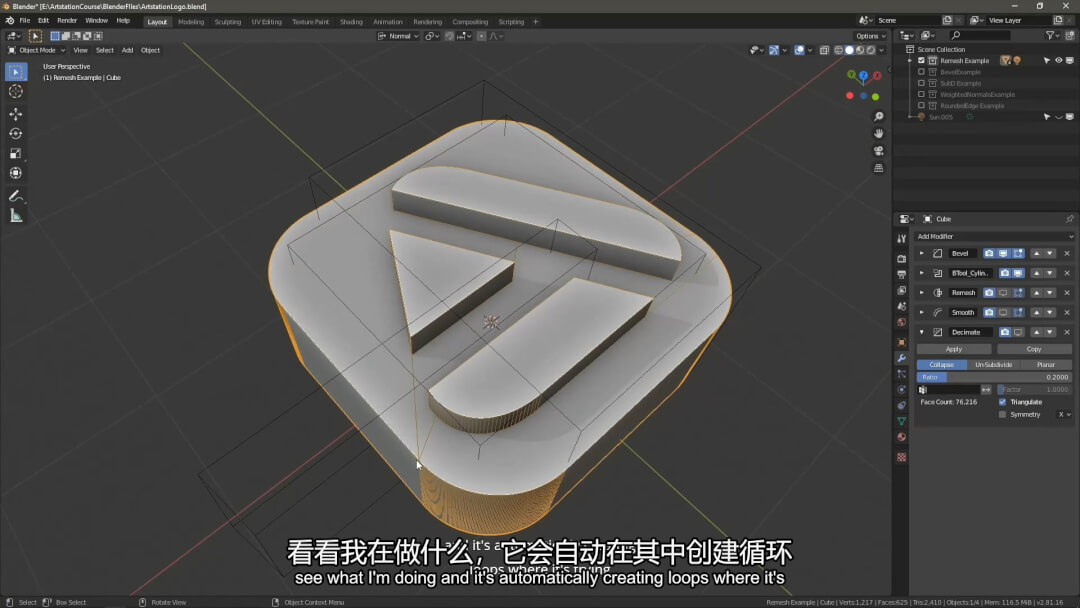Select the Un-Subdivide decimate mode
Viewport: 1080px width, 608px height.
click(x=993, y=365)
